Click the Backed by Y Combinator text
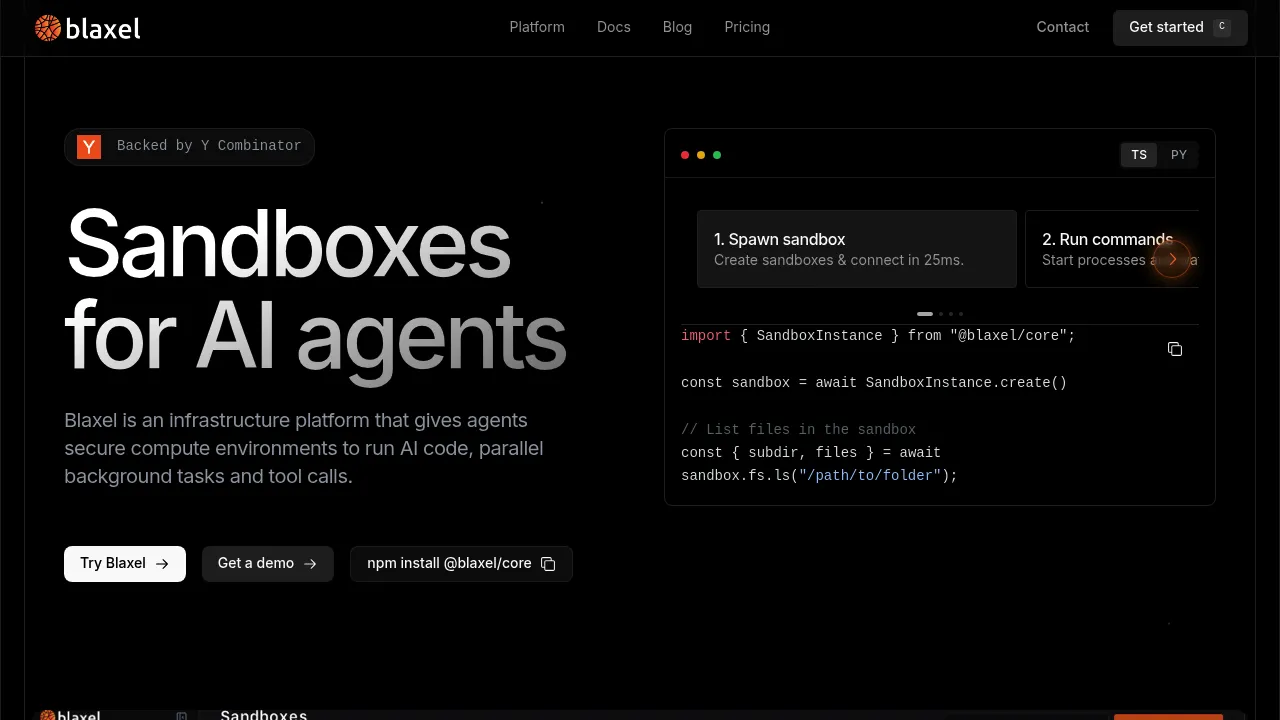This screenshot has width=1280, height=720. coord(209,146)
